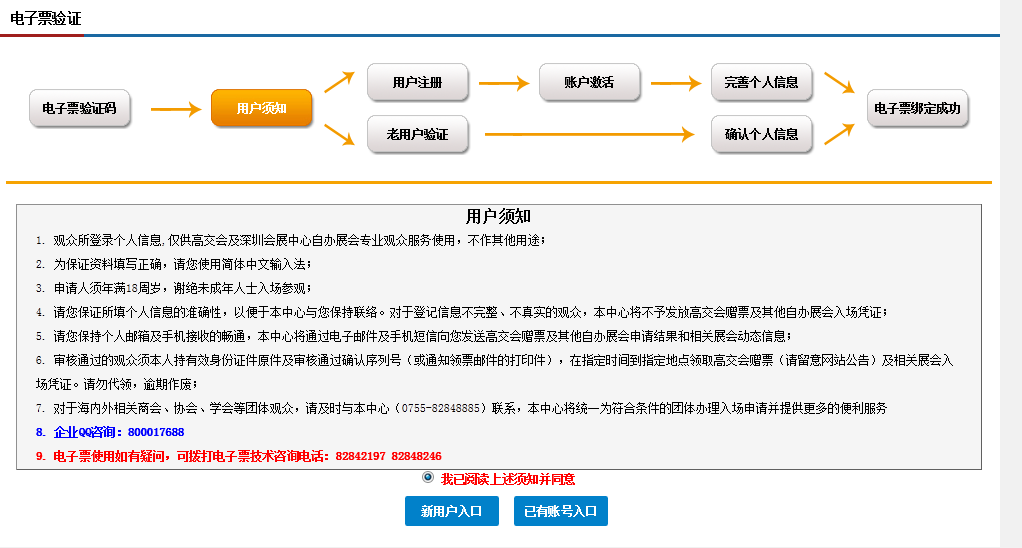This screenshot has height=548, width=1022.
Task: Open the 用户注册 step box
Action: click(x=418, y=82)
